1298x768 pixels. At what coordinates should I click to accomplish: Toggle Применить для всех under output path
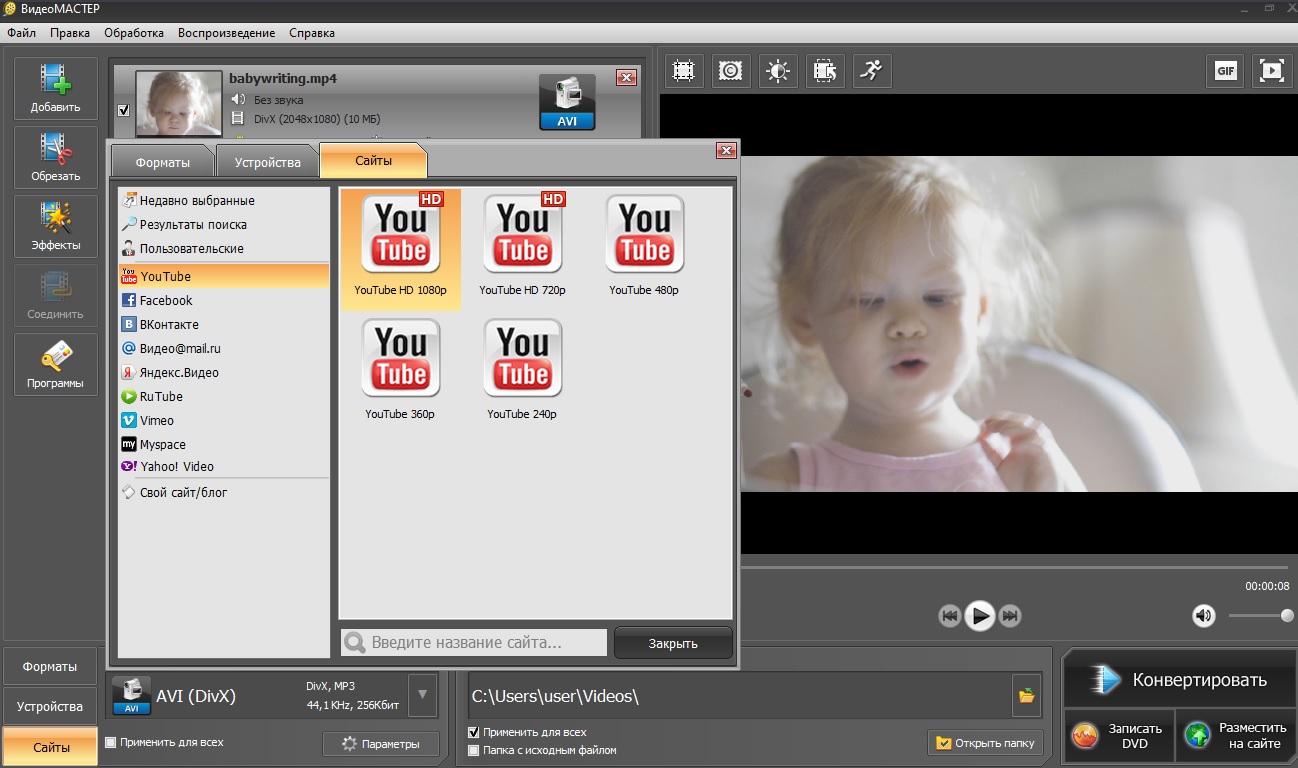[474, 732]
